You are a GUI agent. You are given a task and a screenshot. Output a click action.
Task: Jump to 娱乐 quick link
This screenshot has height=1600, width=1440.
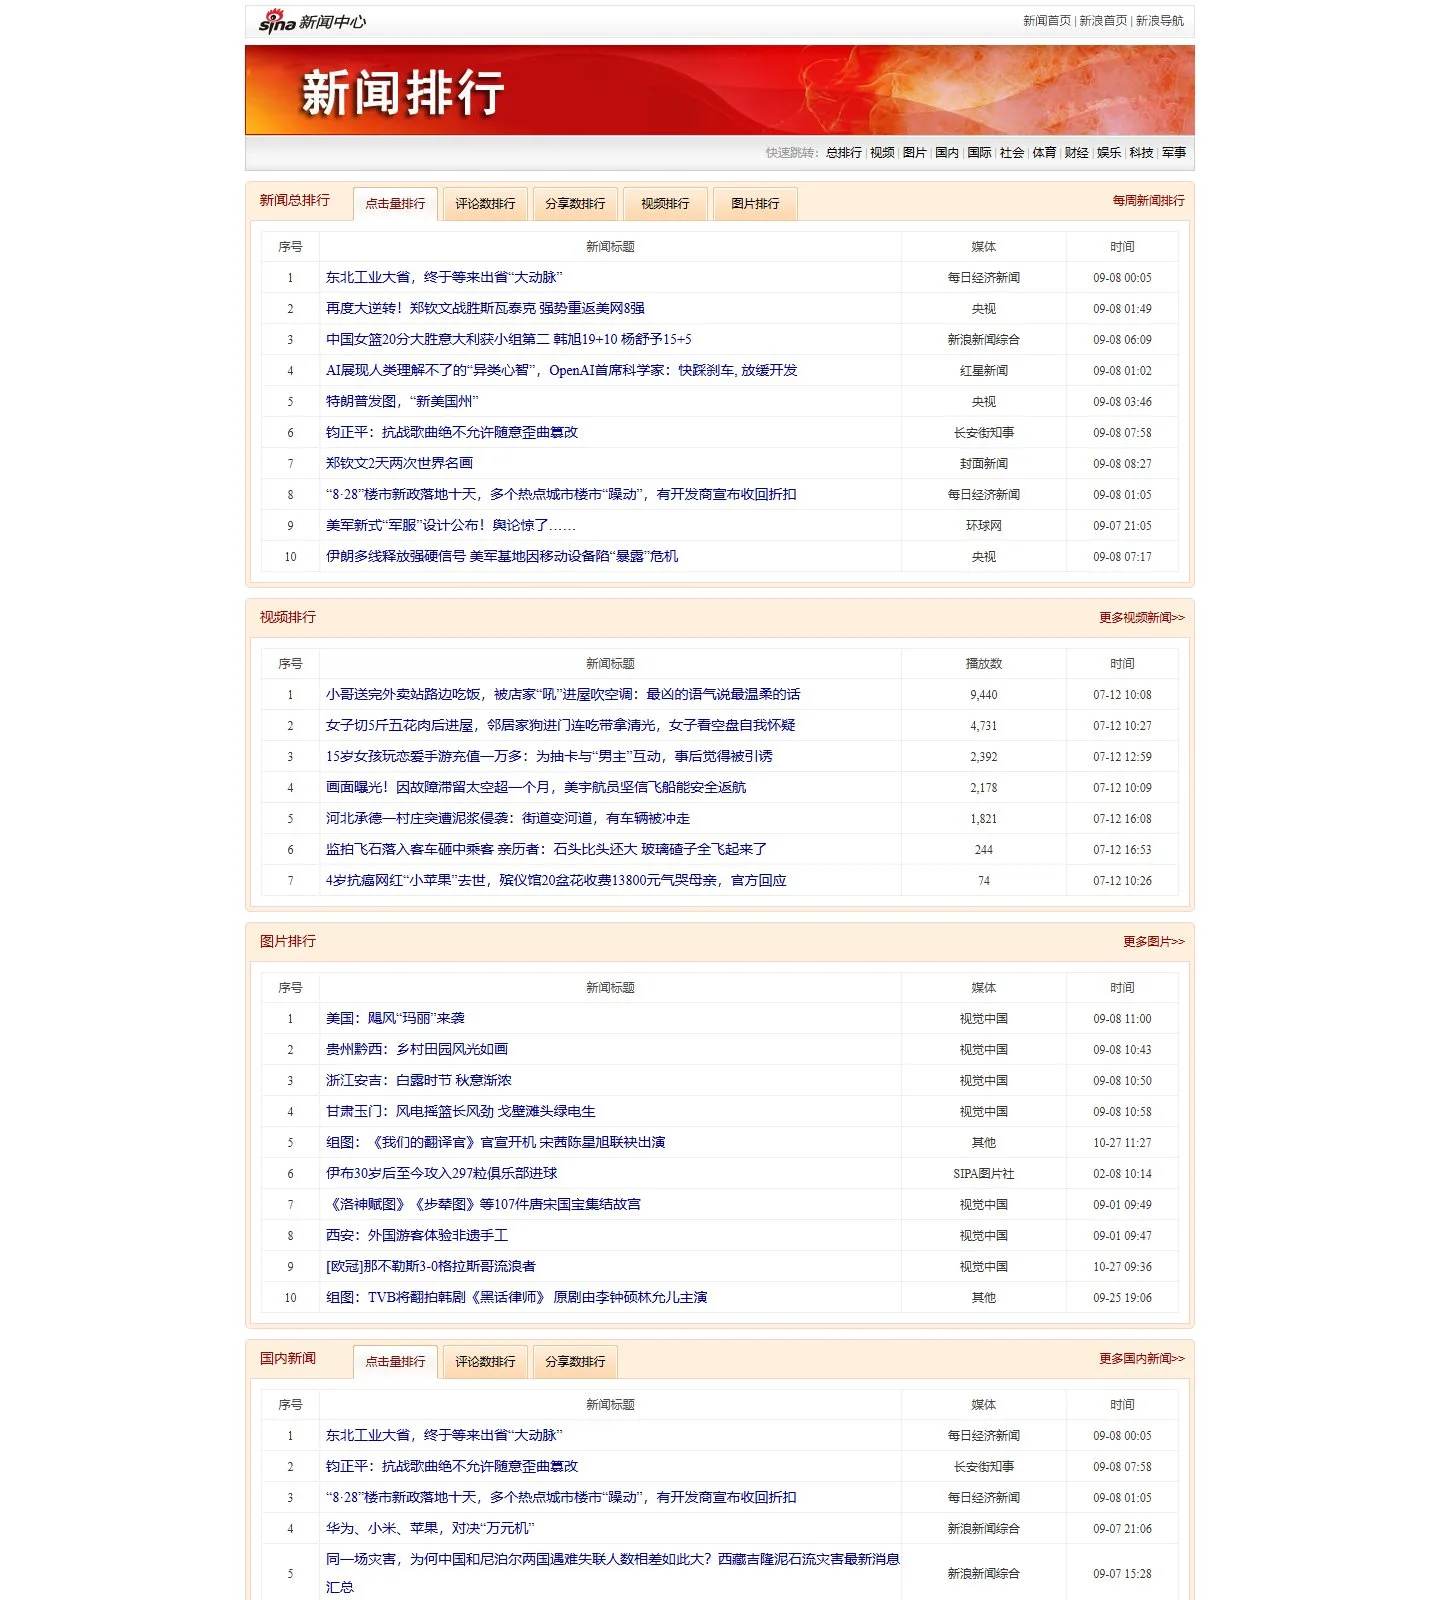(x=1109, y=153)
